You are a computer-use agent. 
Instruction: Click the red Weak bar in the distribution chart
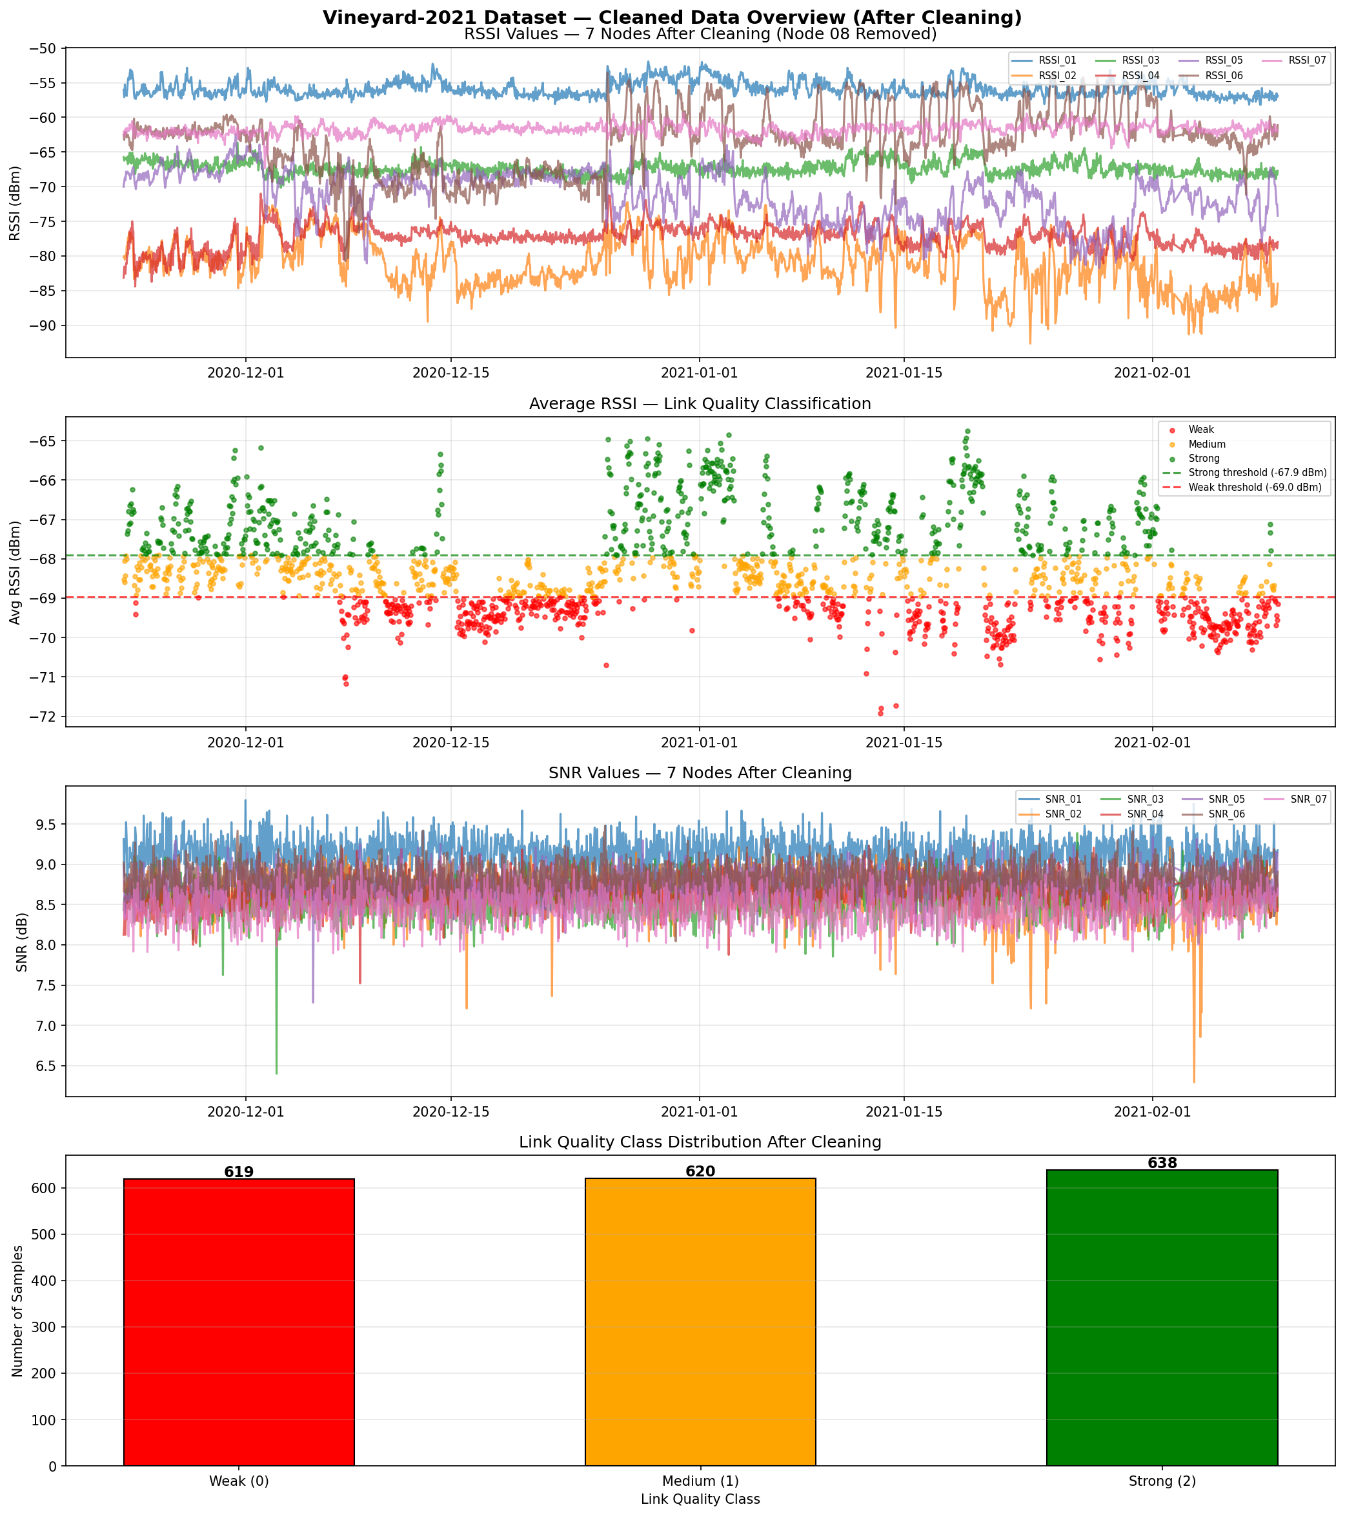tap(239, 1322)
